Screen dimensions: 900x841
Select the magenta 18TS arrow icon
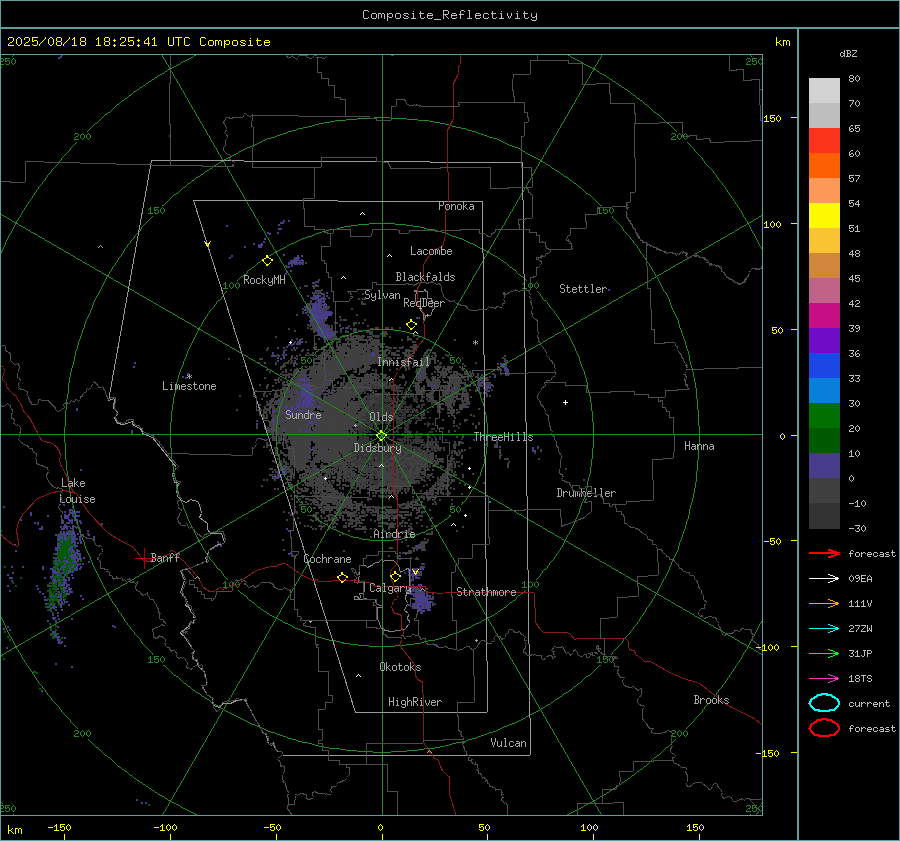(824, 679)
